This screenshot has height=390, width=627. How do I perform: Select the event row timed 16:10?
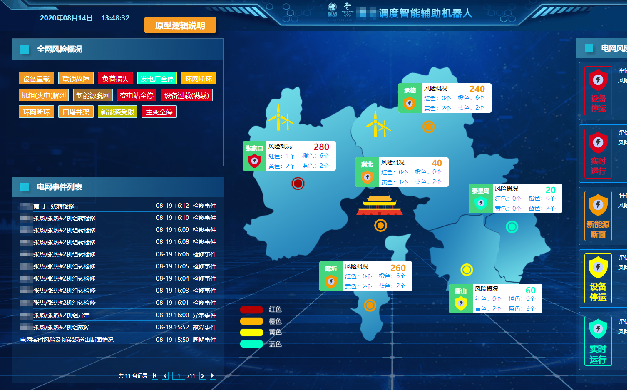point(118,218)
